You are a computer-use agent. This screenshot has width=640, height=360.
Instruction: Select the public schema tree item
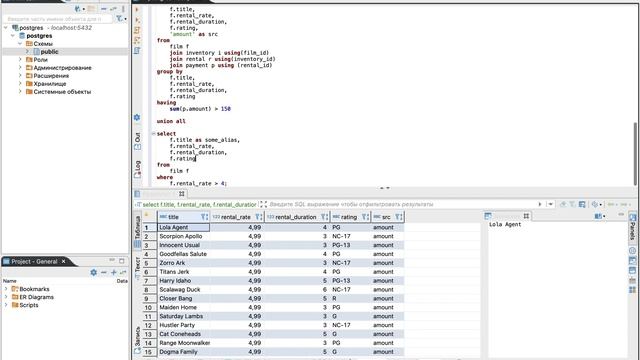pos(49,52)
